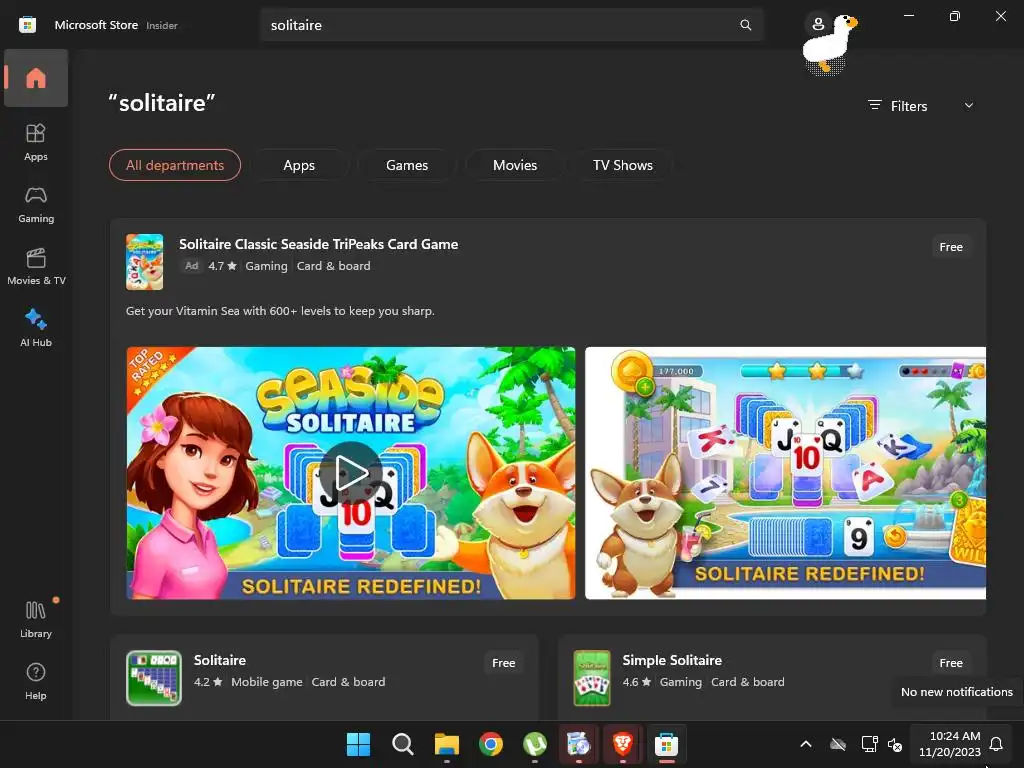This screenshot has width=1024, height=768.
Task: Click the 4.6 rating of Simple Solitaire
Action: pos(637,682)
